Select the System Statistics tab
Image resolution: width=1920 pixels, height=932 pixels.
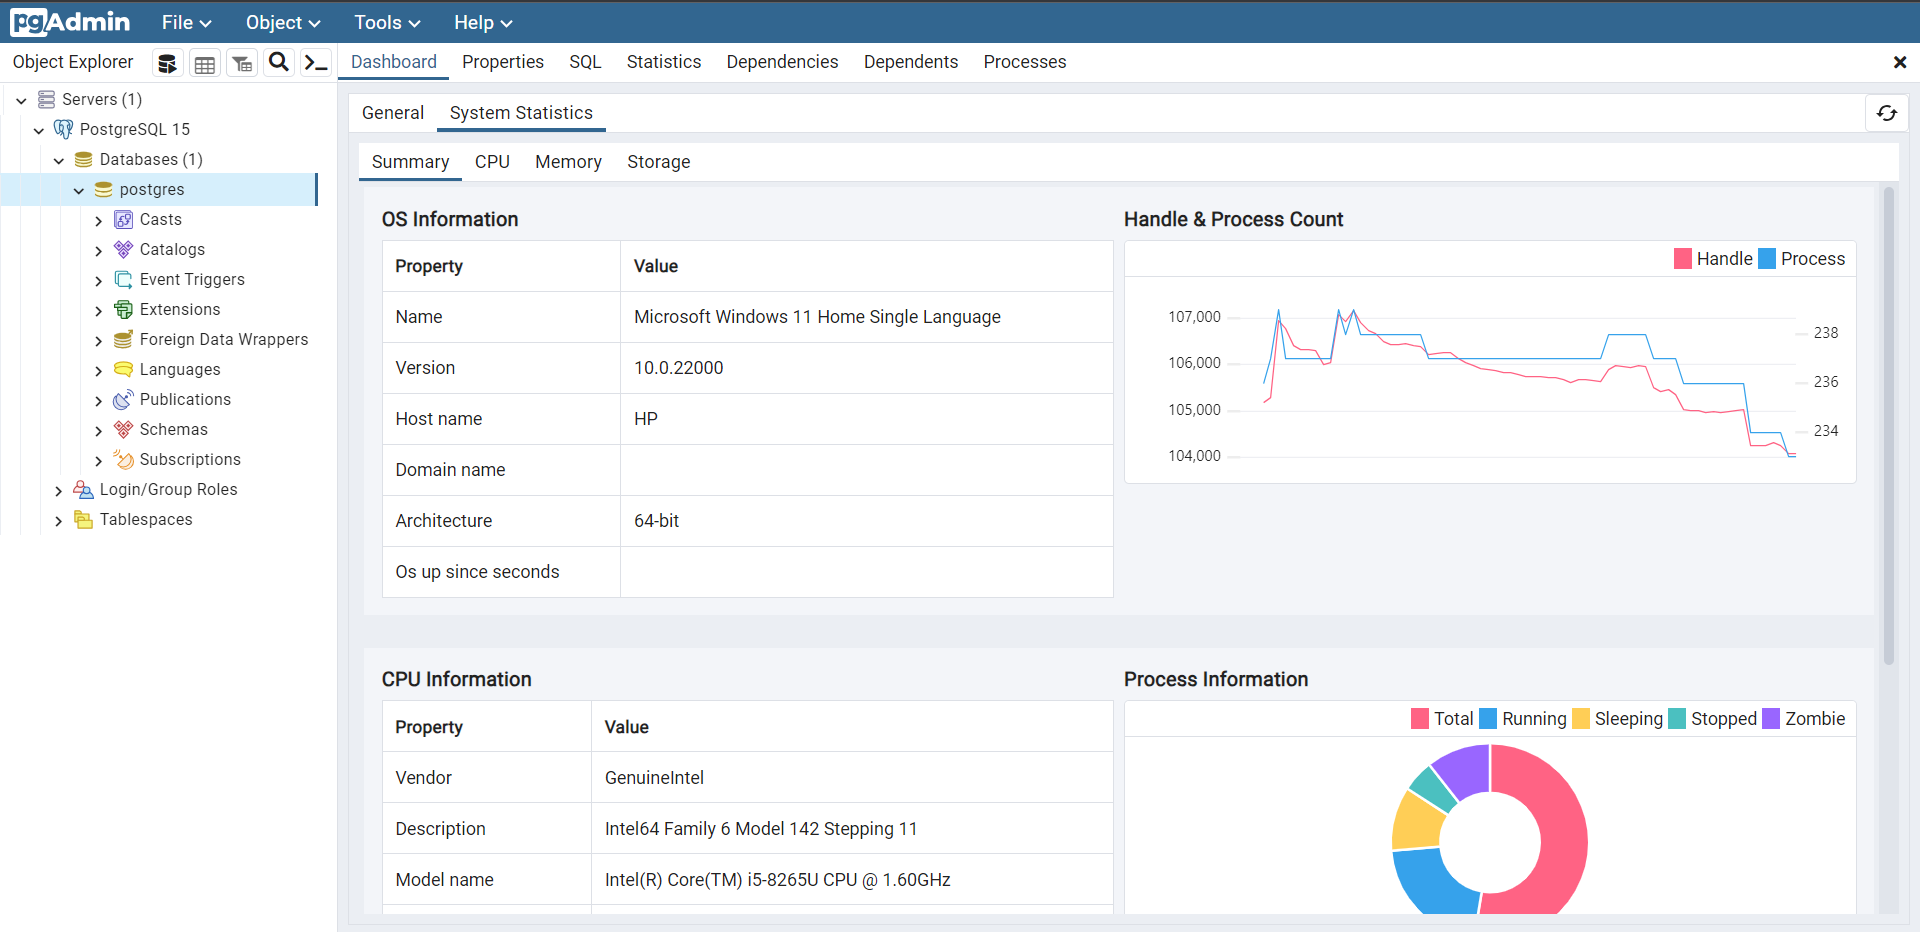coord(521,113)
